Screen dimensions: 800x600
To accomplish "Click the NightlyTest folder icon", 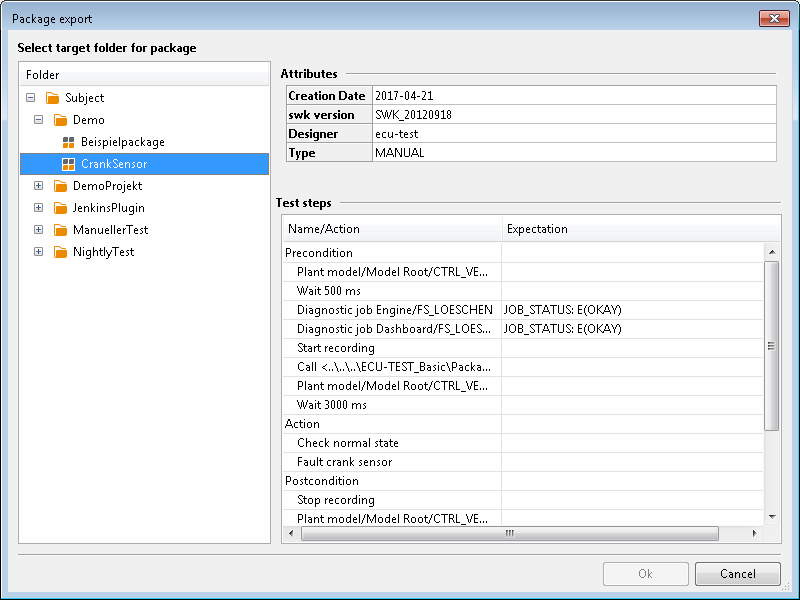I will [60, 252].
